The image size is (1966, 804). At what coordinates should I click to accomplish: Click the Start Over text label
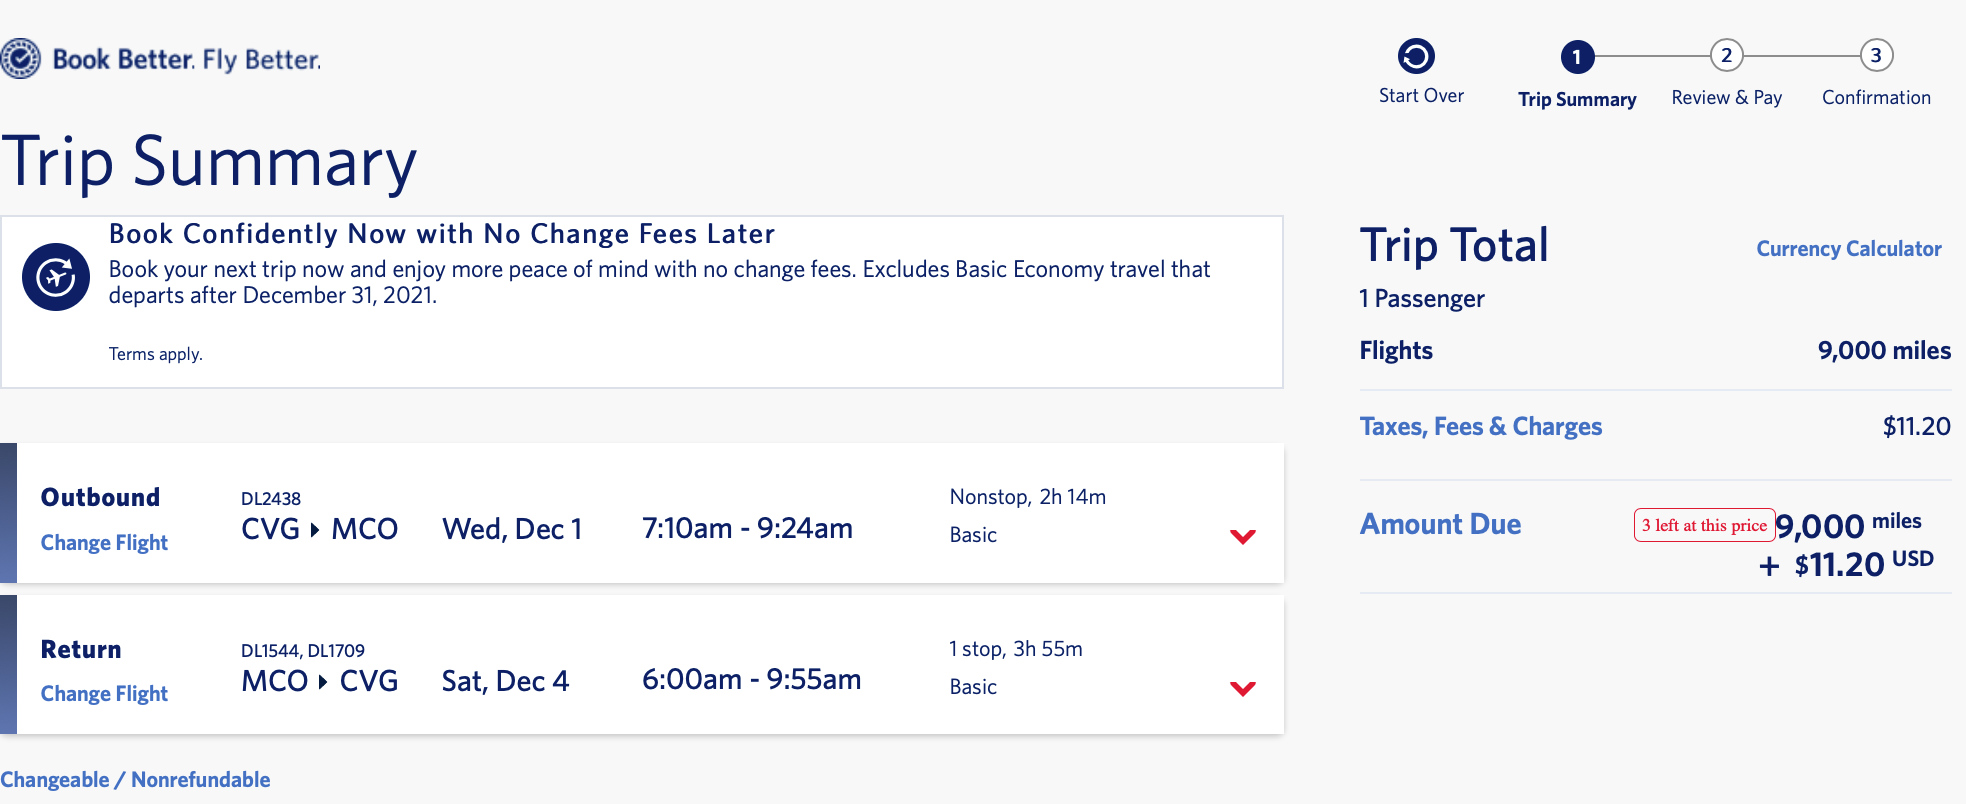pos(1421,96)
